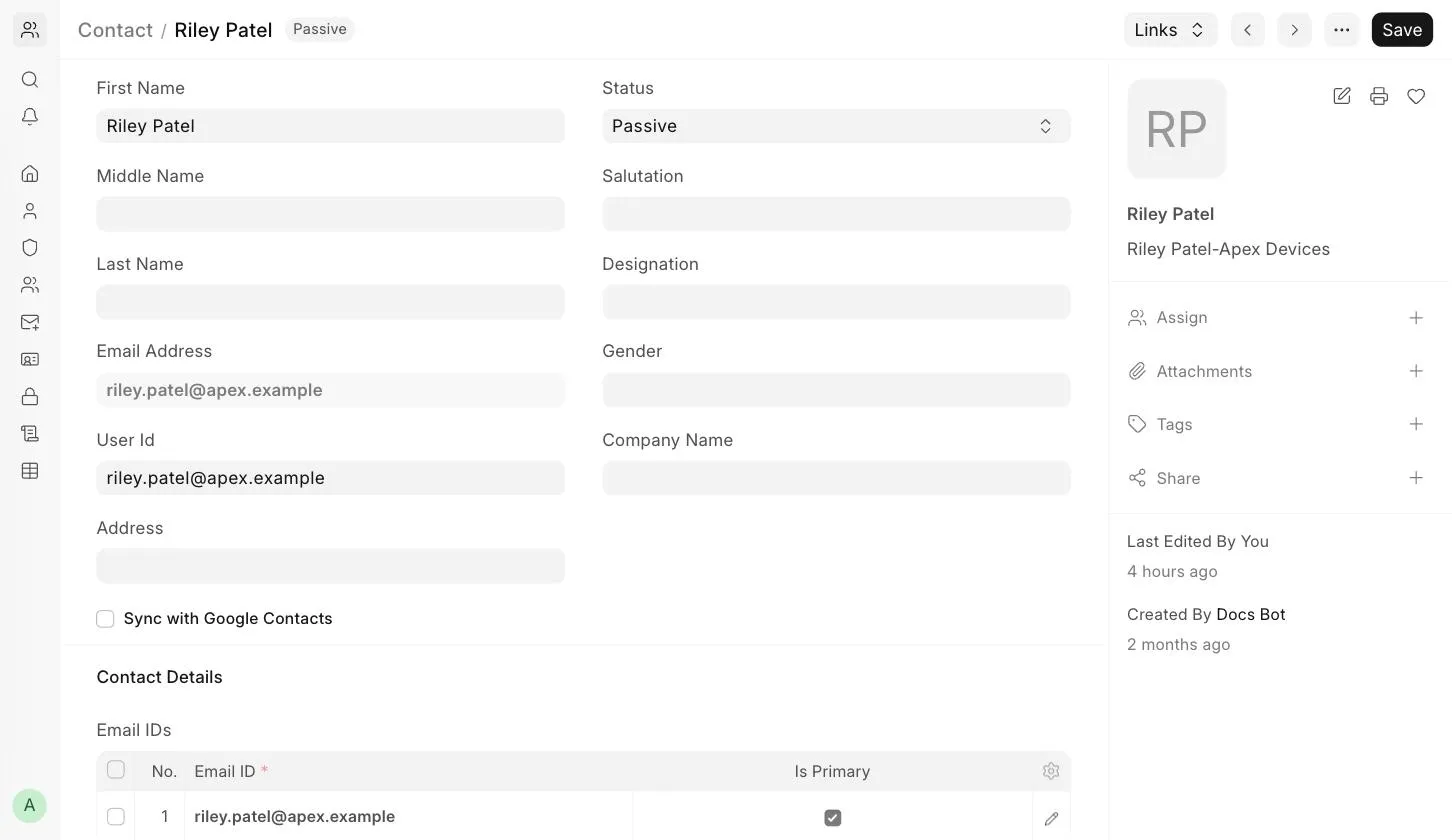Image resolution: width=1452 pixels, height=840 pixels.
Task: Open the ID card icon in sidebar
Action: click(30, 359)
